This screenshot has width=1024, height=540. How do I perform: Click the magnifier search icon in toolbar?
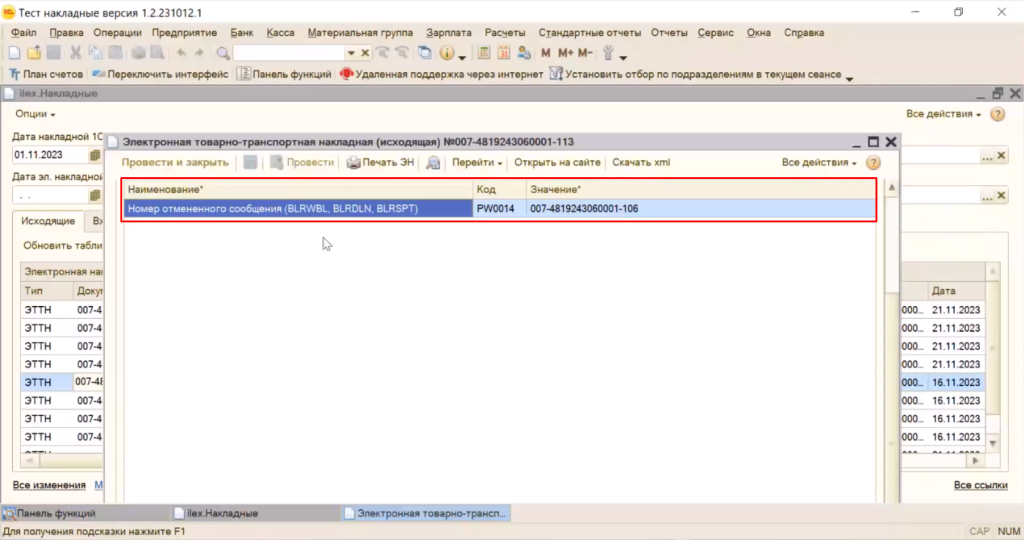coord(223,53)
